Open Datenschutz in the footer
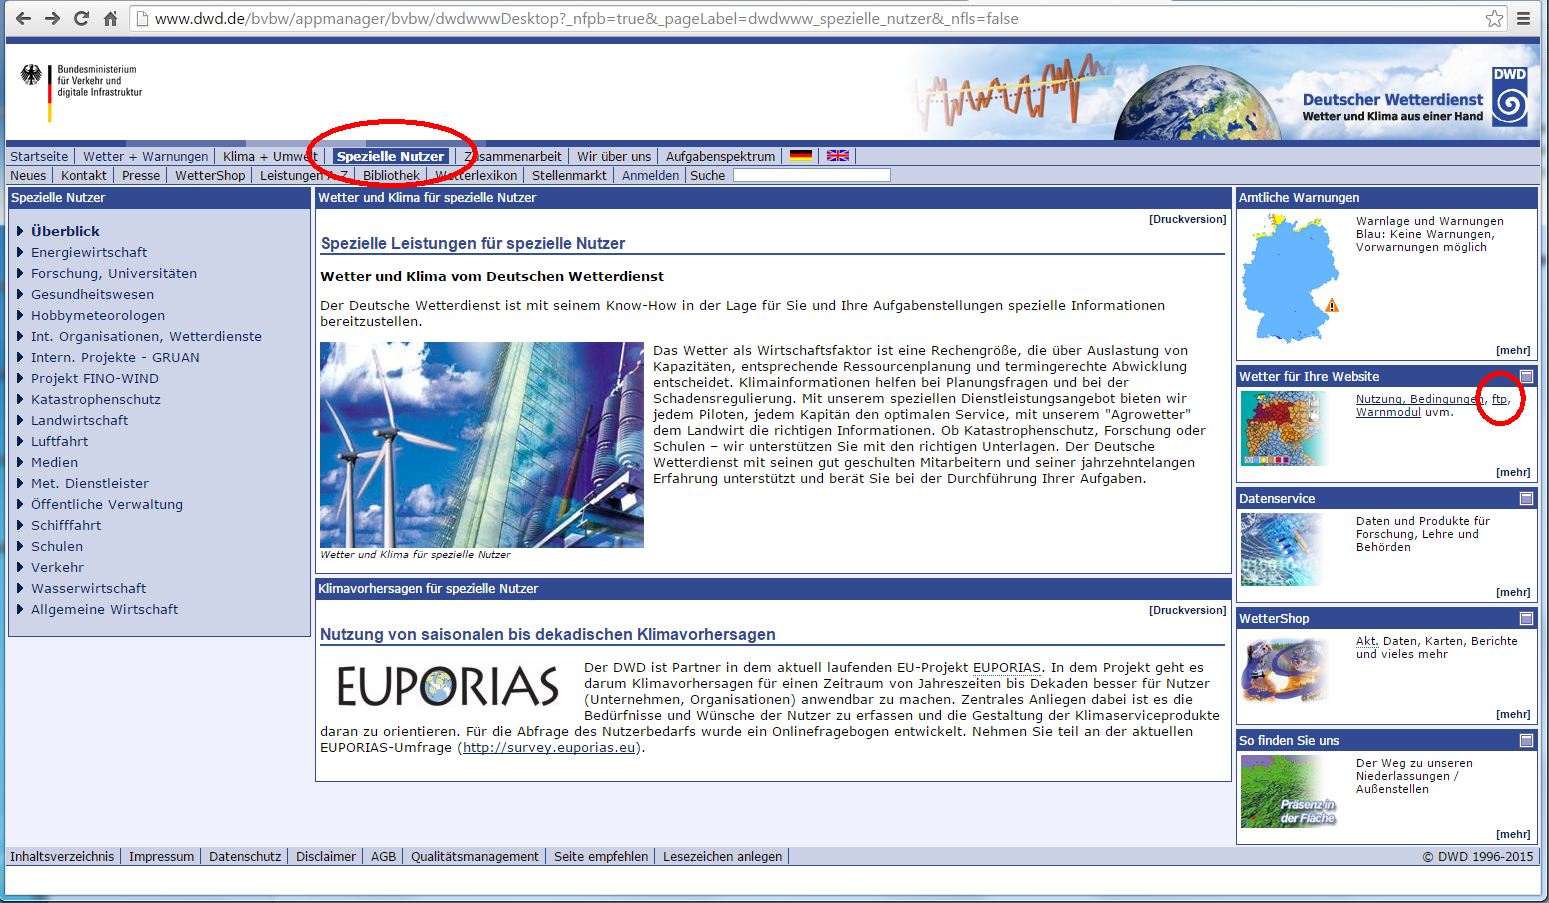1549x903 pixels. 245,856
